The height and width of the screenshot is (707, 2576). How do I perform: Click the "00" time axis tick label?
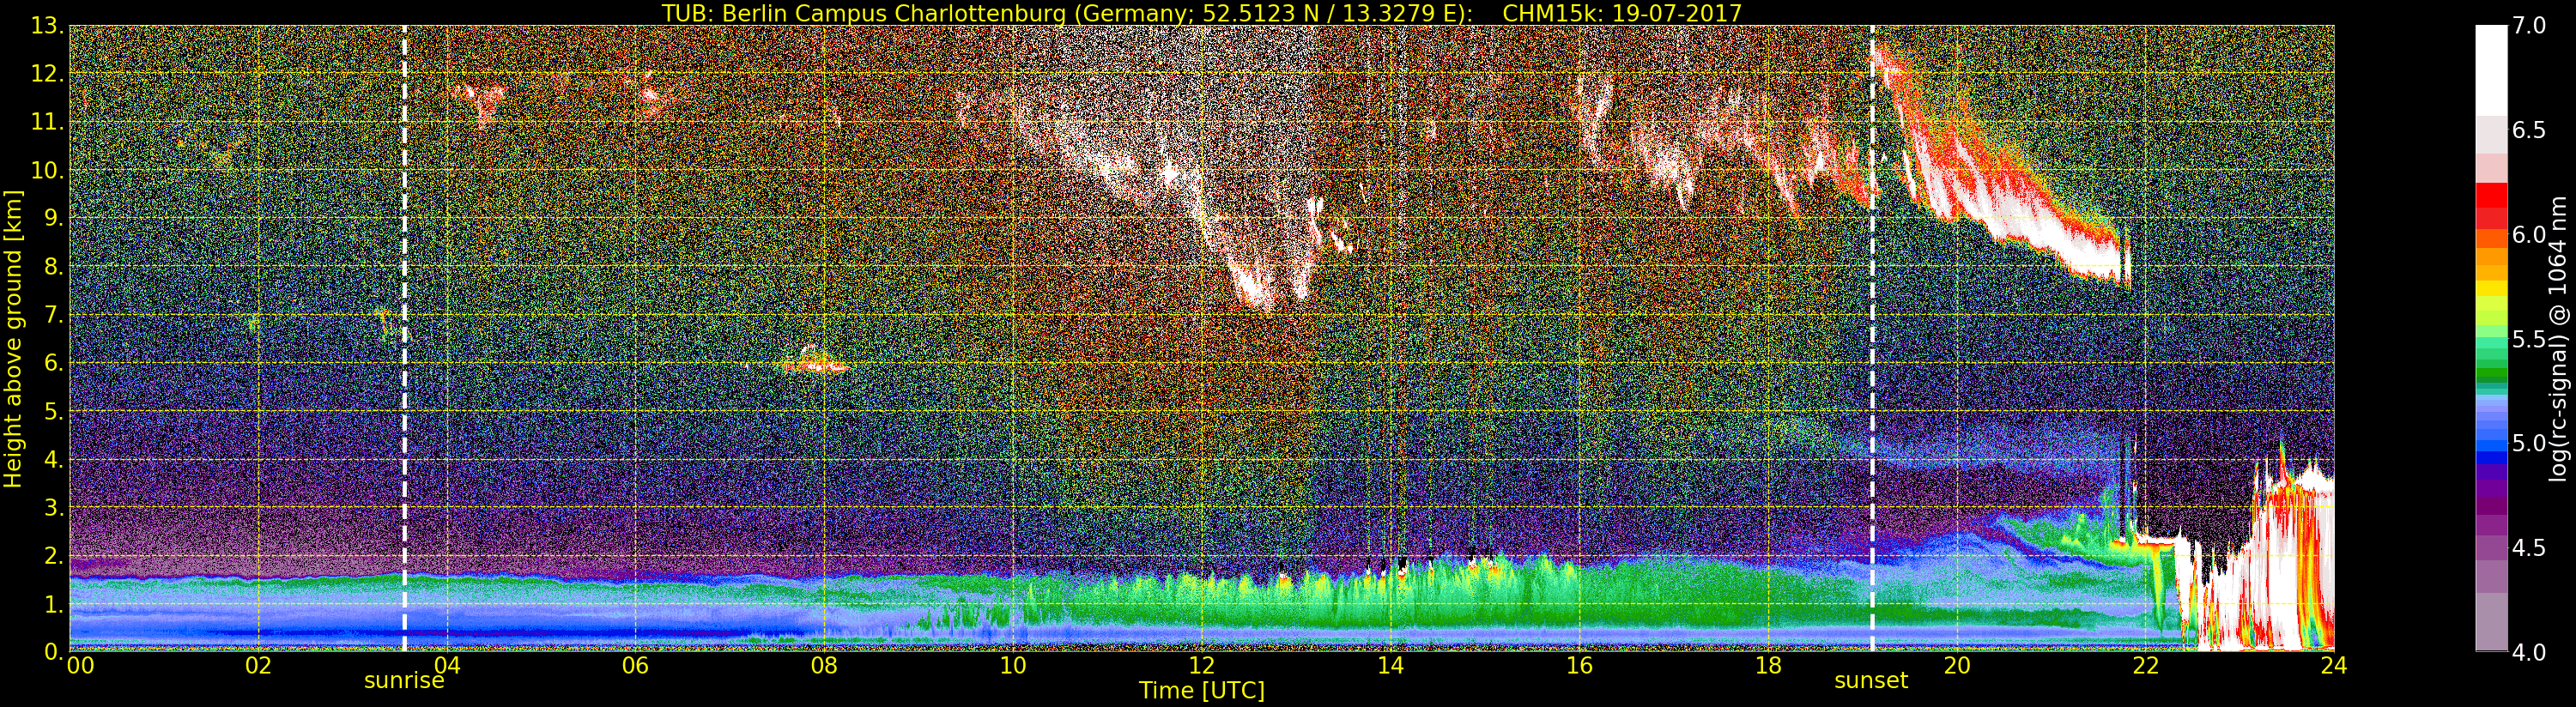[x=80, y=665]
